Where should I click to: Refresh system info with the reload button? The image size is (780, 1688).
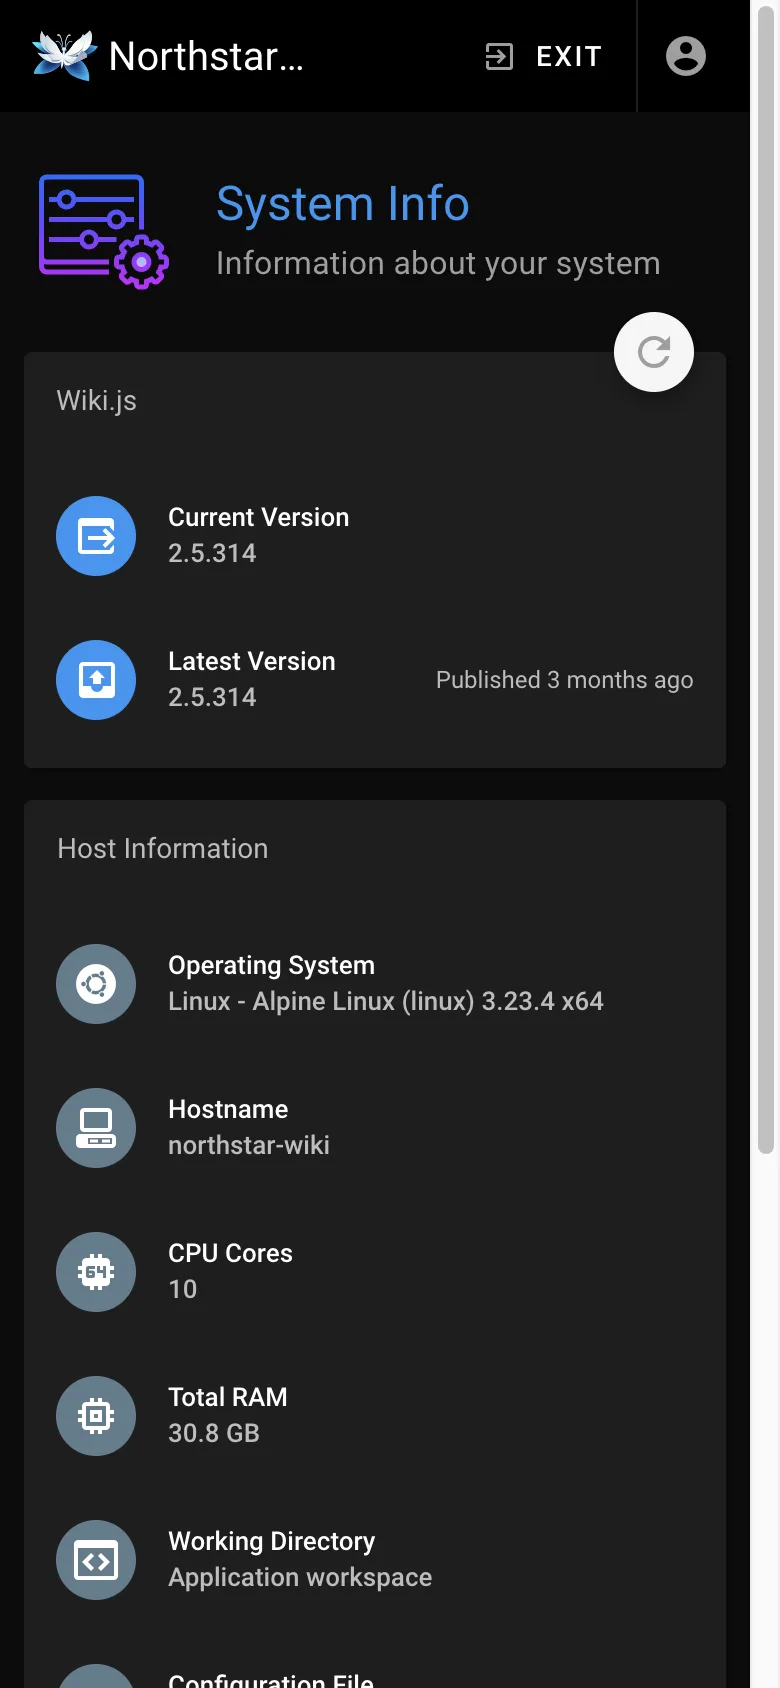tap(654, 352)
